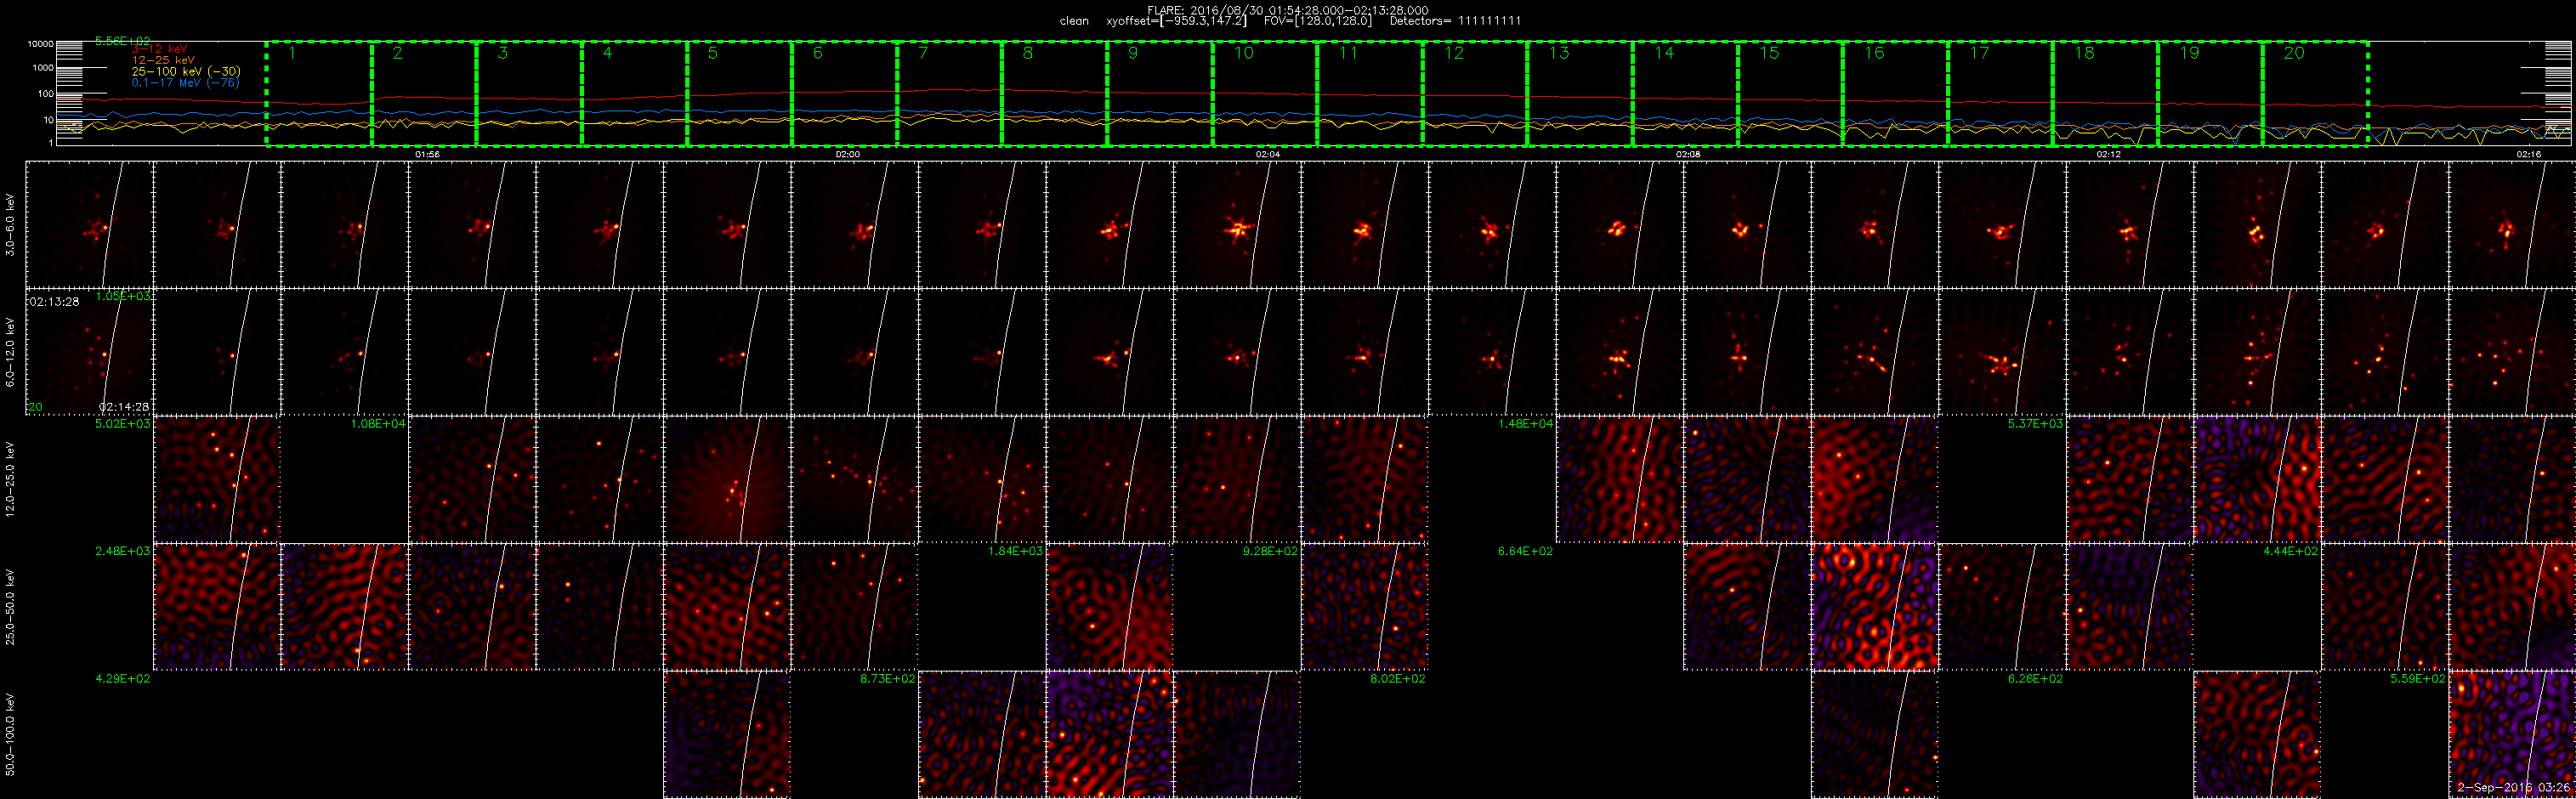Click the green 1.08E+04 value
Screen dimensions: 2576x799
coord(378,424)
